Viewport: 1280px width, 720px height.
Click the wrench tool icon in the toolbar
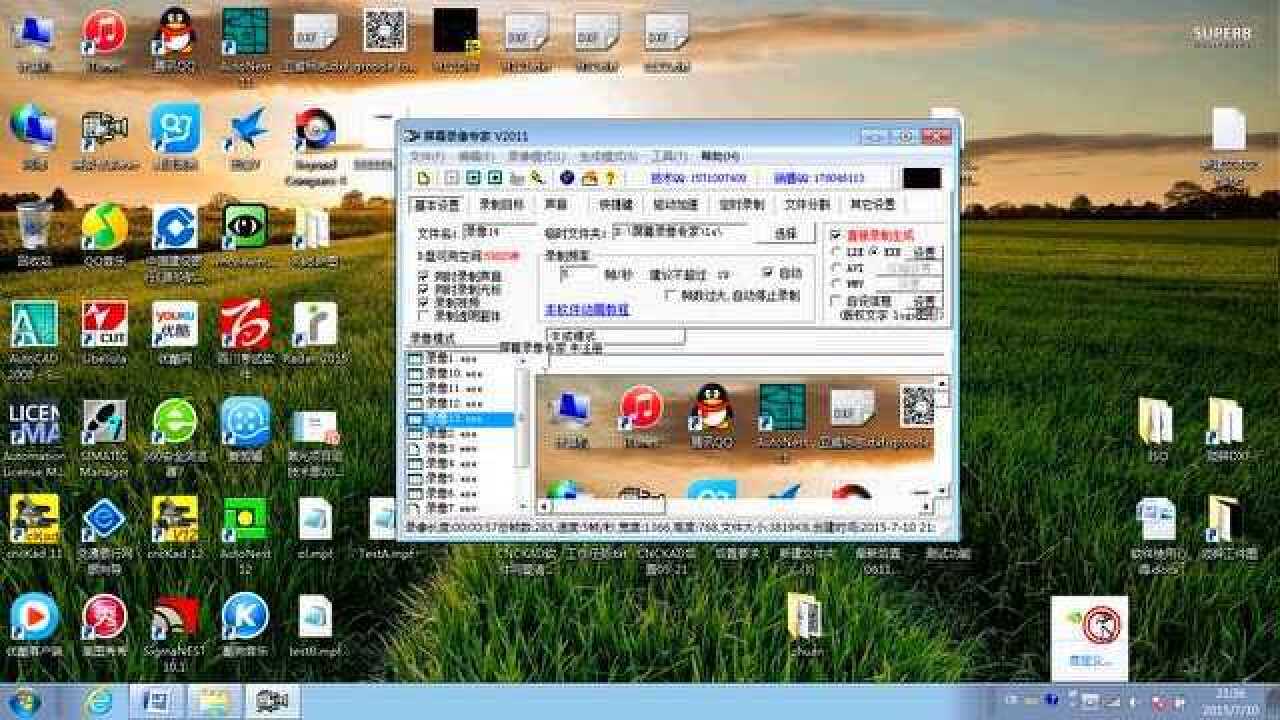pos(537,177)
